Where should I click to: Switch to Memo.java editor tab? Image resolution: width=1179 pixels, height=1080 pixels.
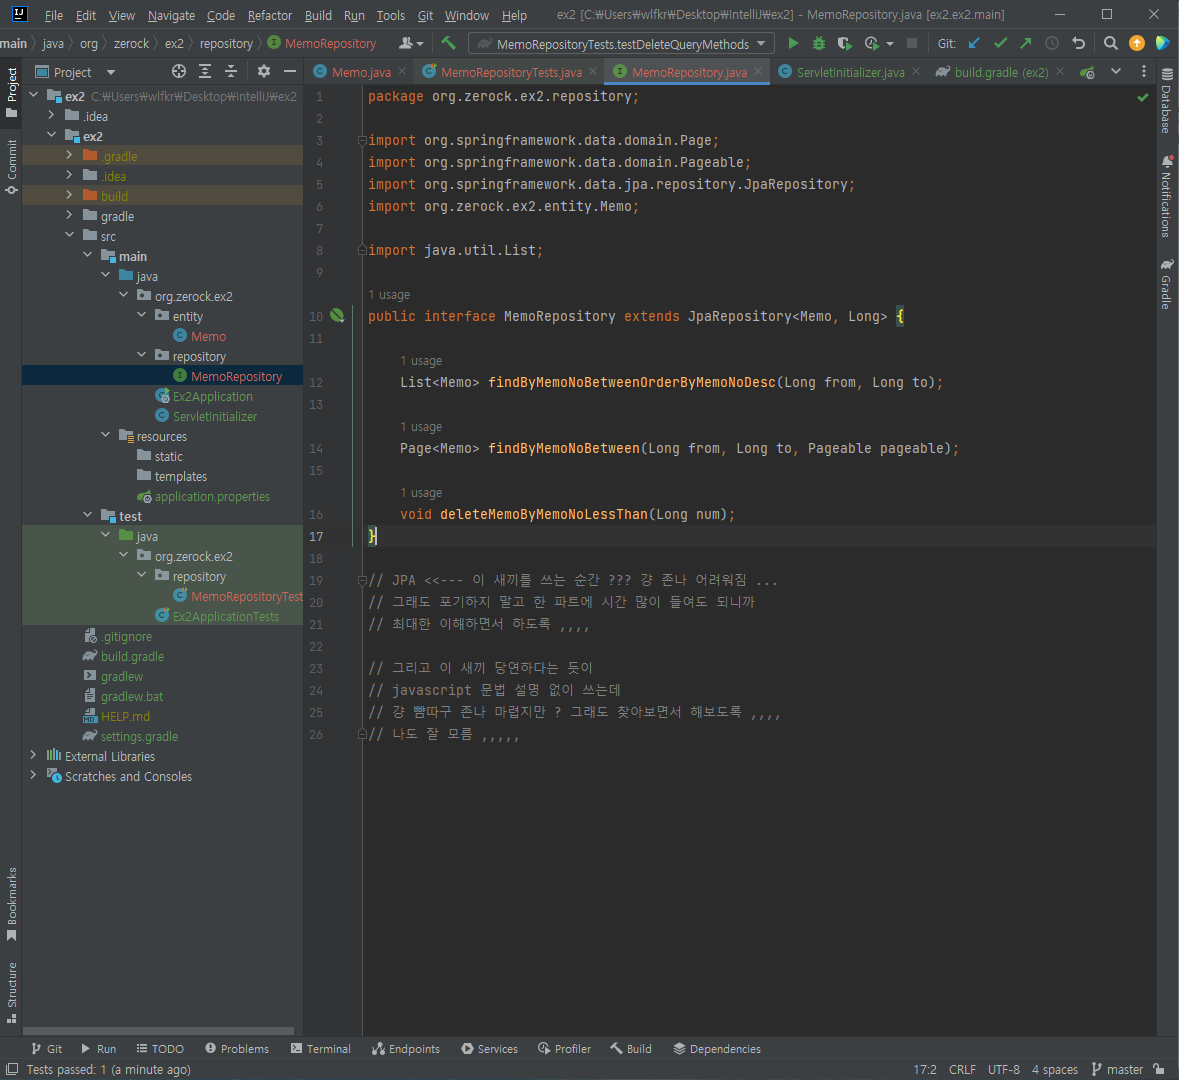[360, 72]
